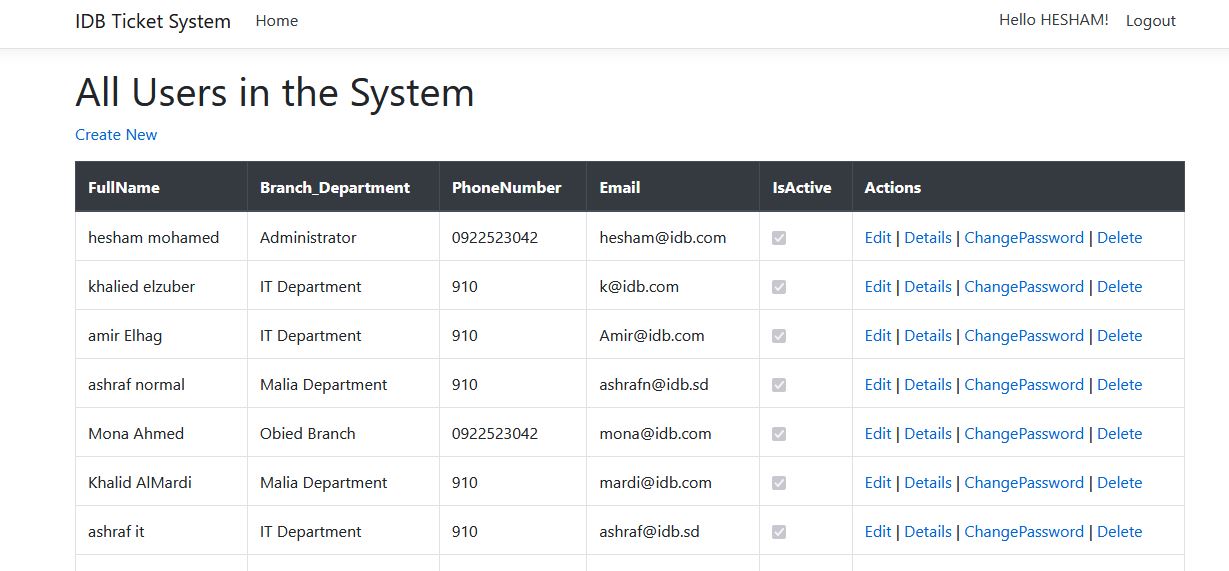
Task: Open ChangePassword for ashraf normal
Action: [1024, 385]
